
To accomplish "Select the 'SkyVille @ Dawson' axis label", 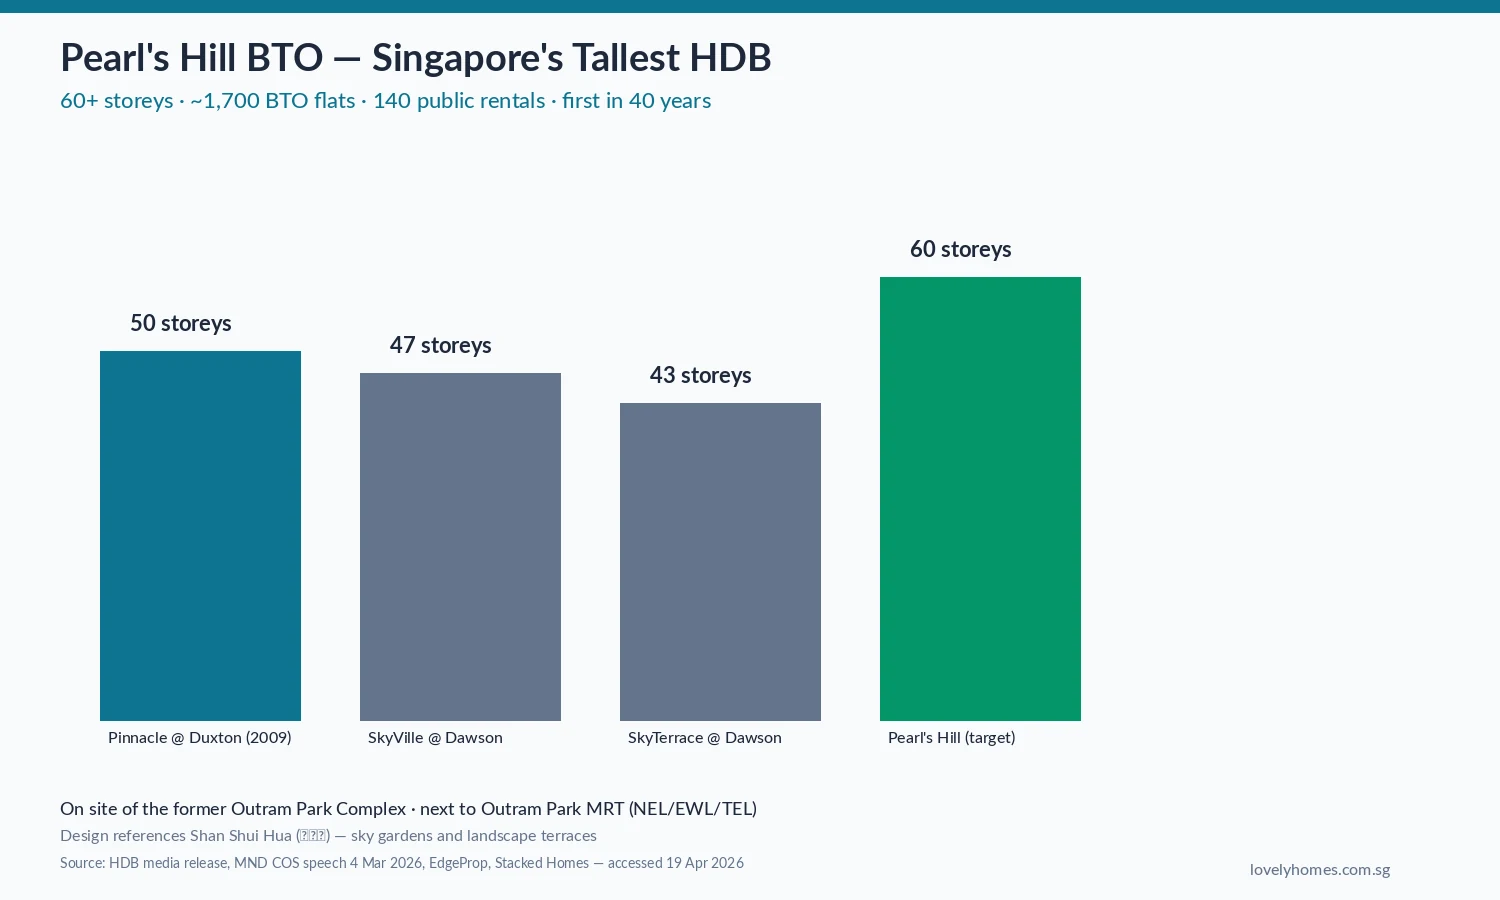I will pyautogui.click(x=436, y=737).
